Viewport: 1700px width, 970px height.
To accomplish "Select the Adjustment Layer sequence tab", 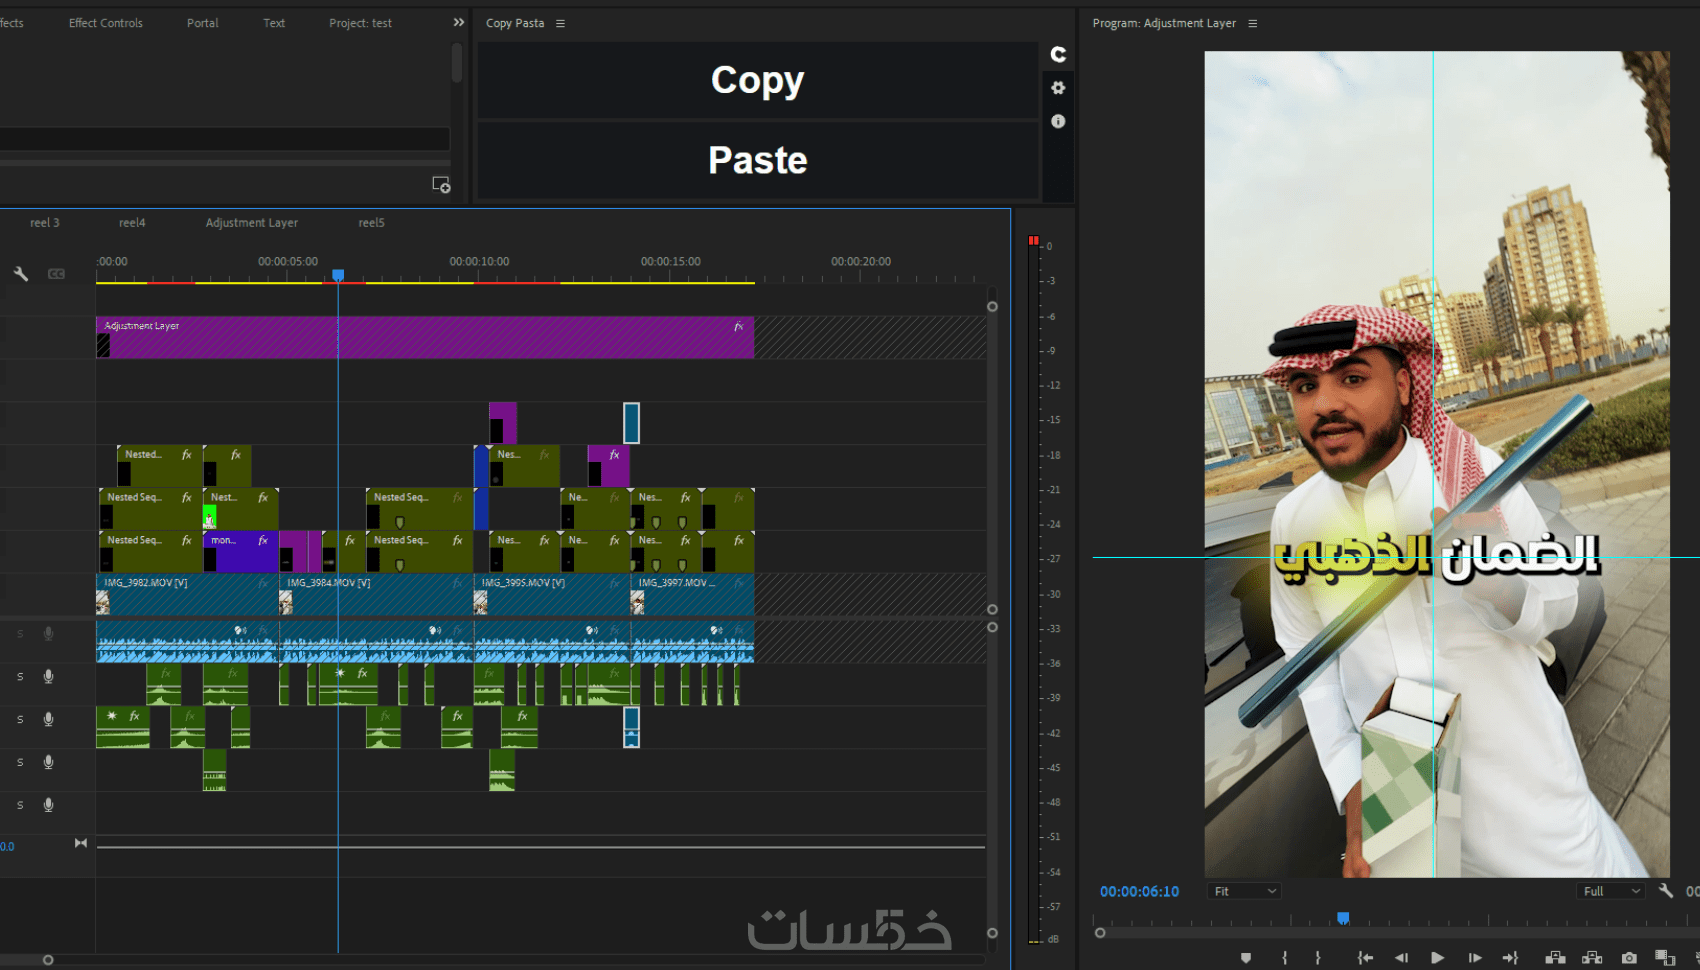I will coord(252,223).
